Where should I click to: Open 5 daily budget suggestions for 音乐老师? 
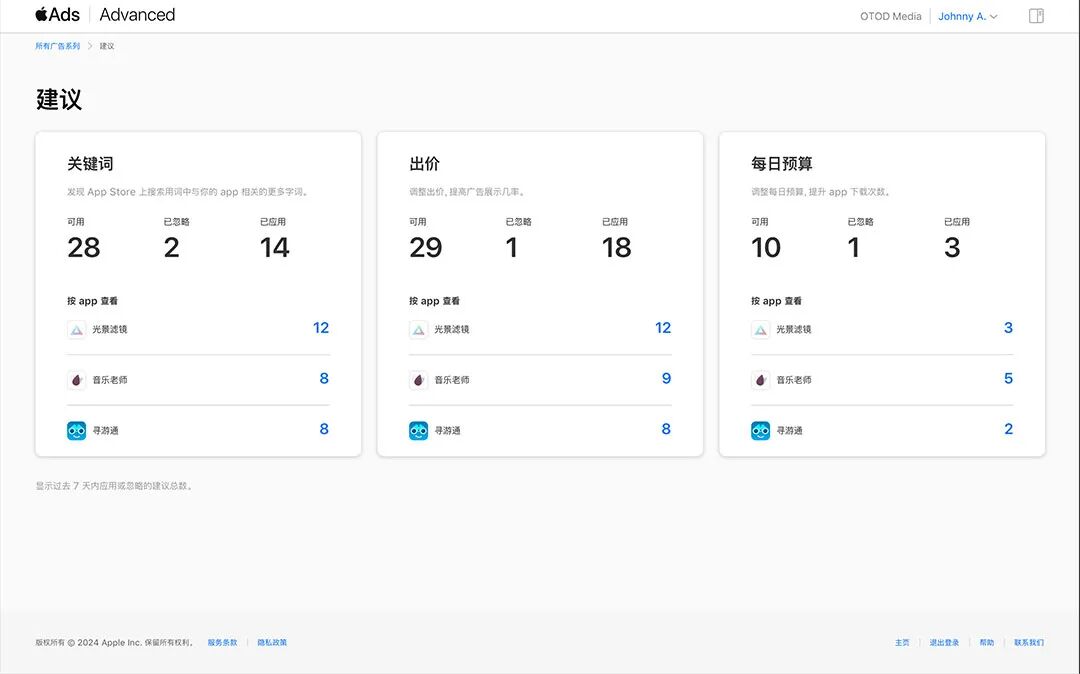pos(1008,378)
